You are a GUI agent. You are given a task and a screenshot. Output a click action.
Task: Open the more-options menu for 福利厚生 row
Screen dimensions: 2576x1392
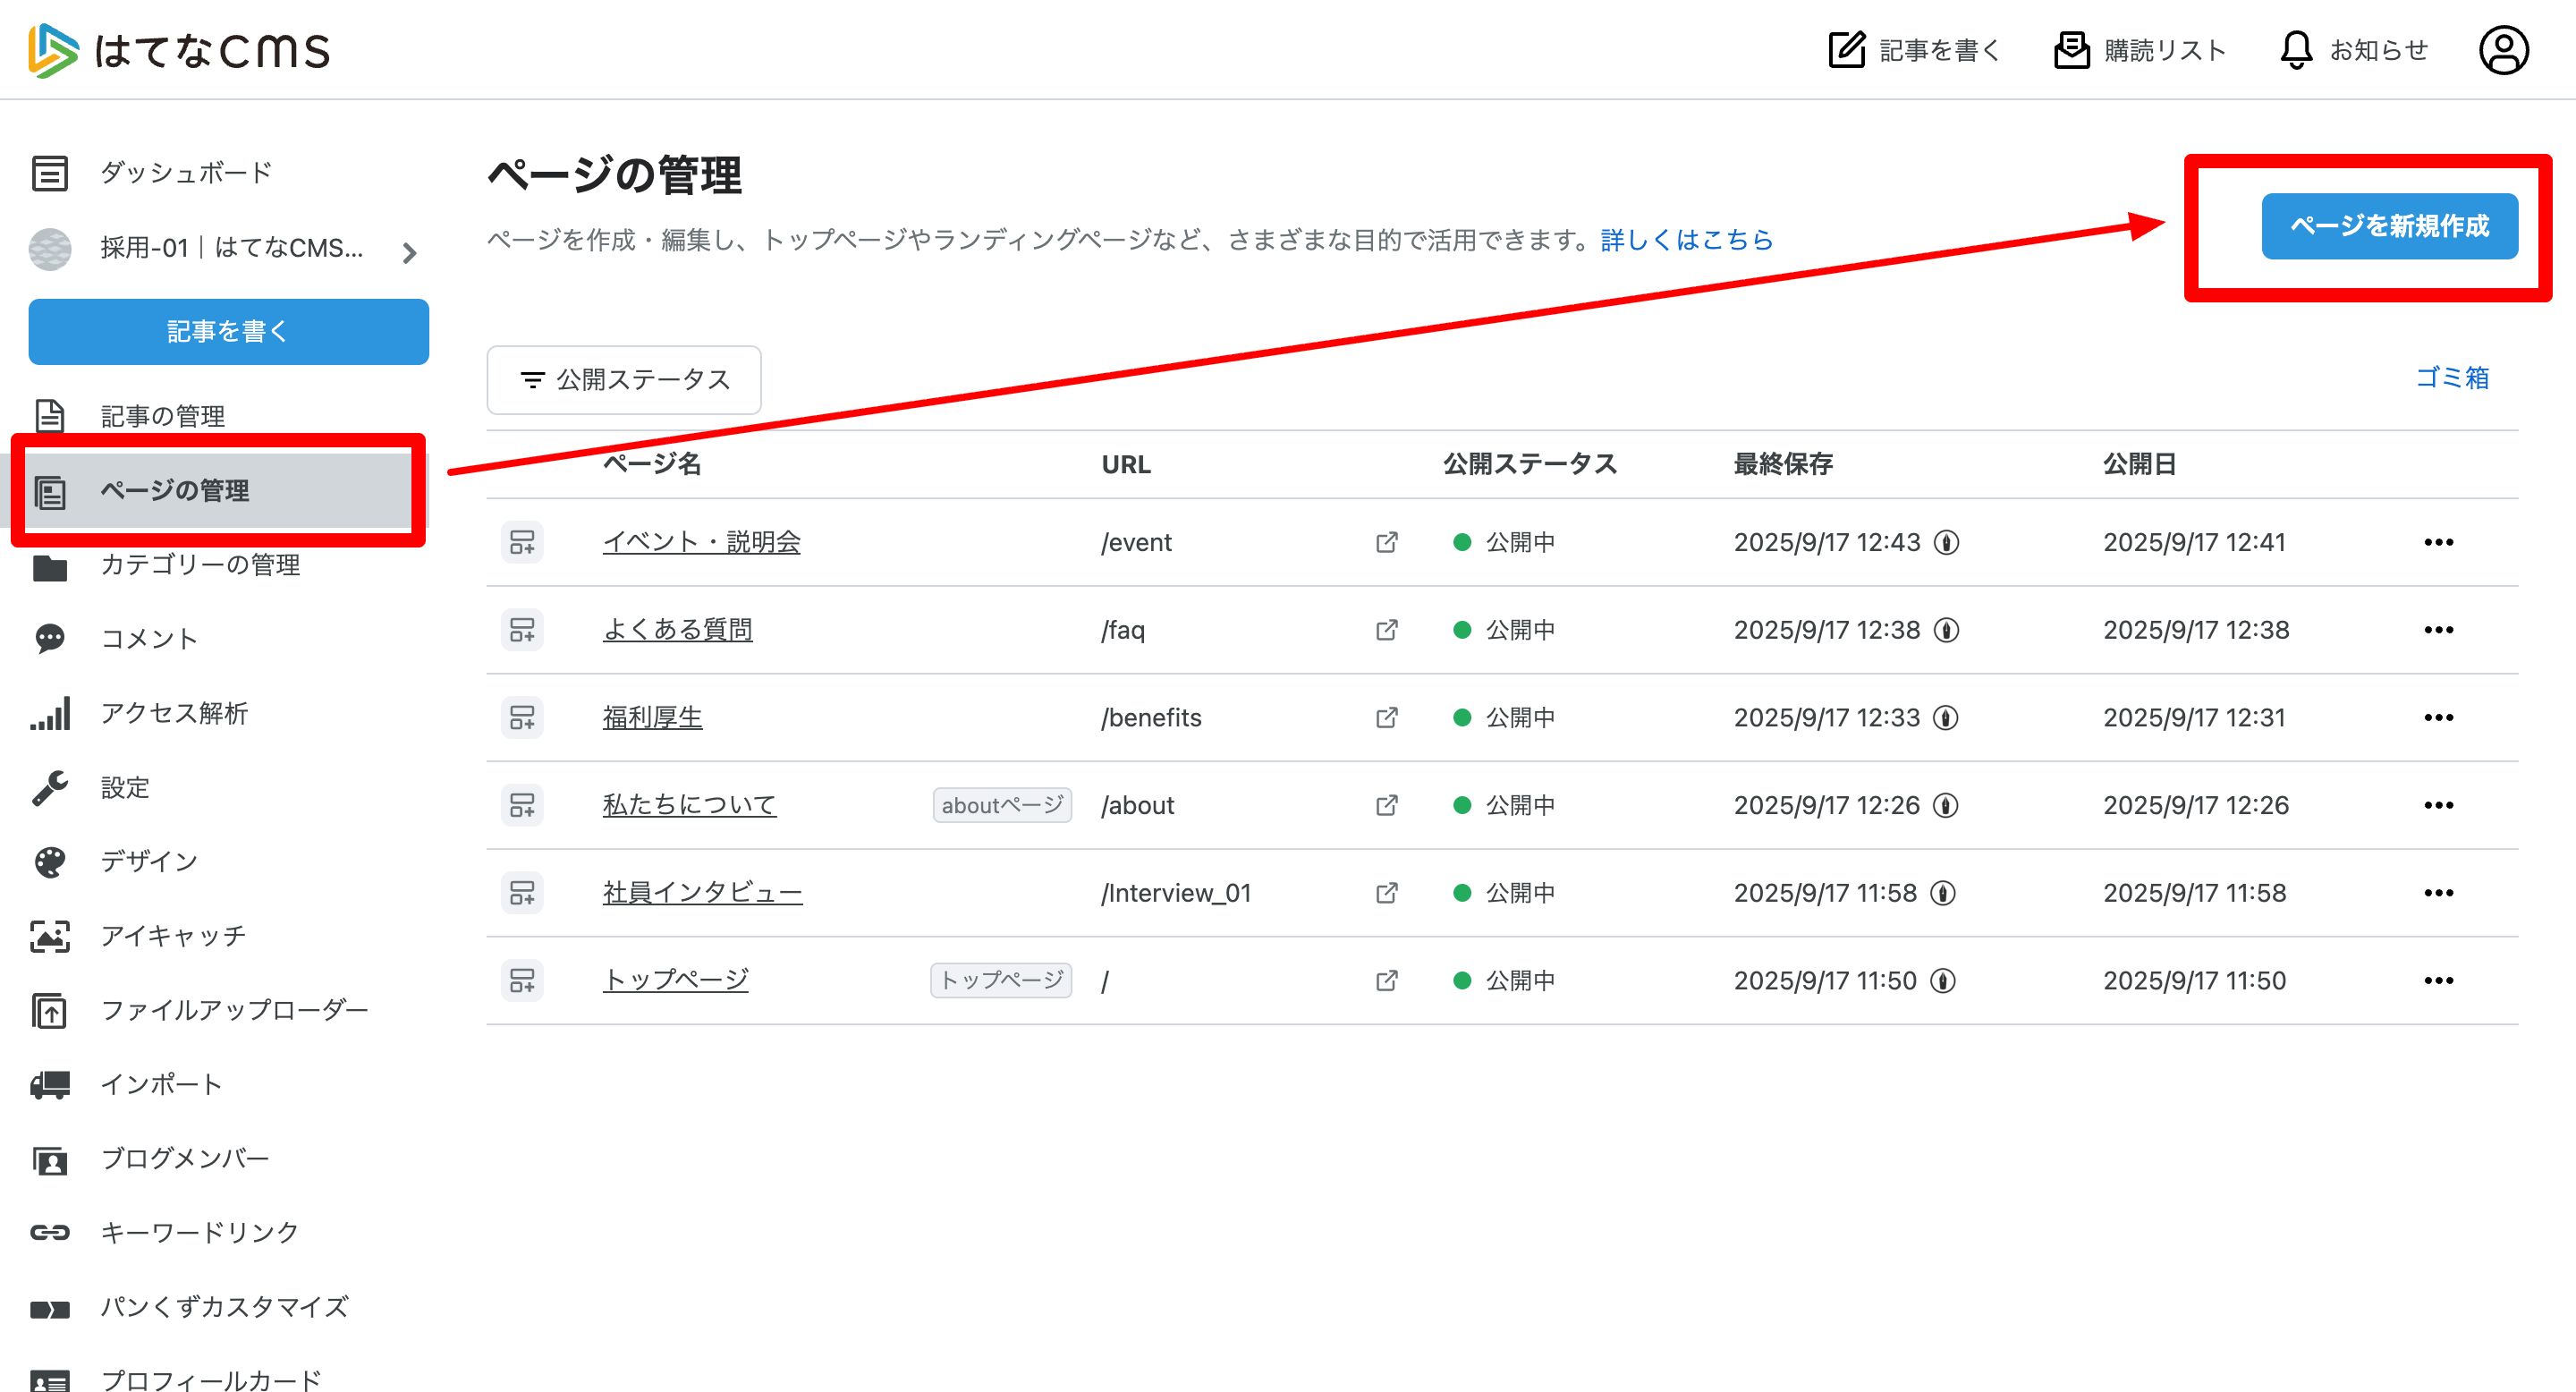point(2438,718)
